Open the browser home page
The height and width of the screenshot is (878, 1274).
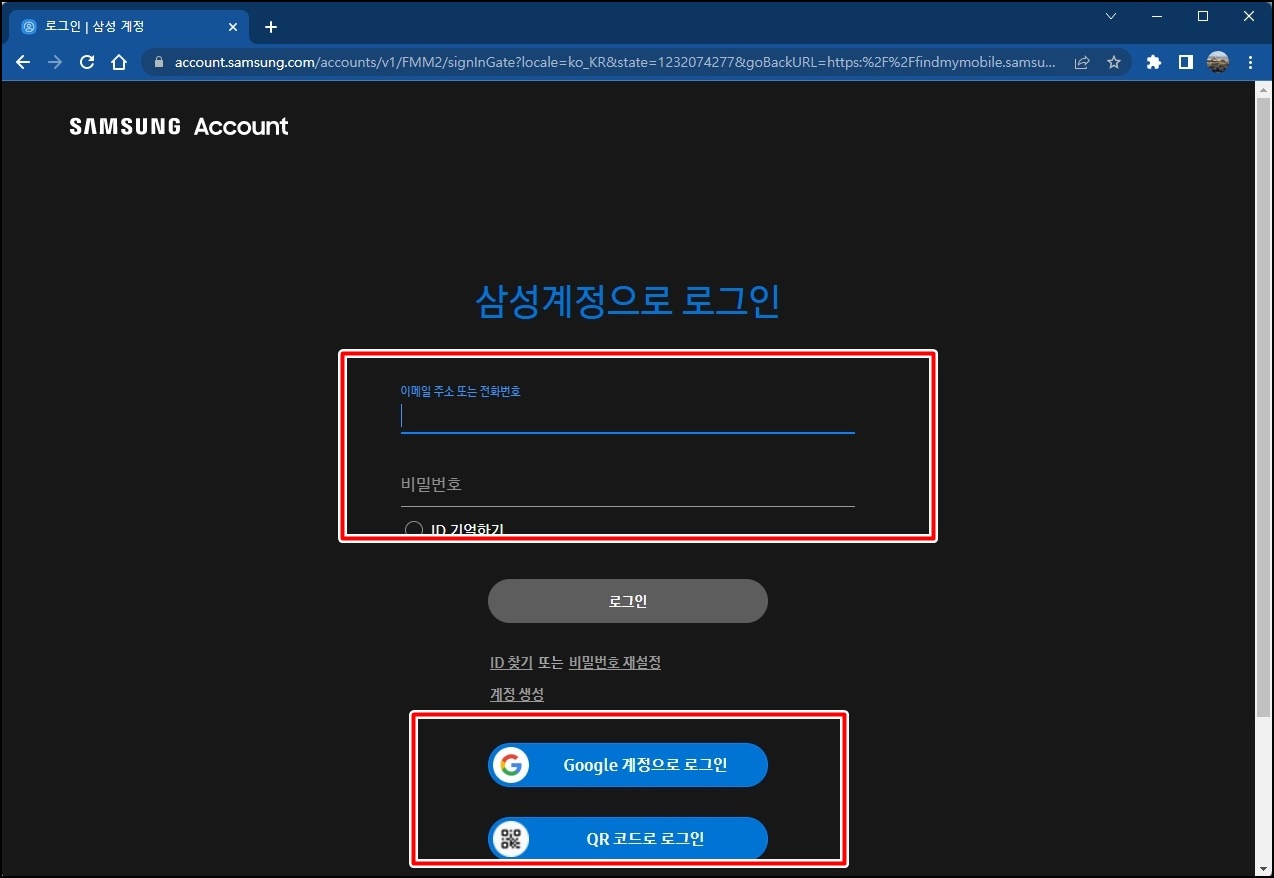[119, 62]
